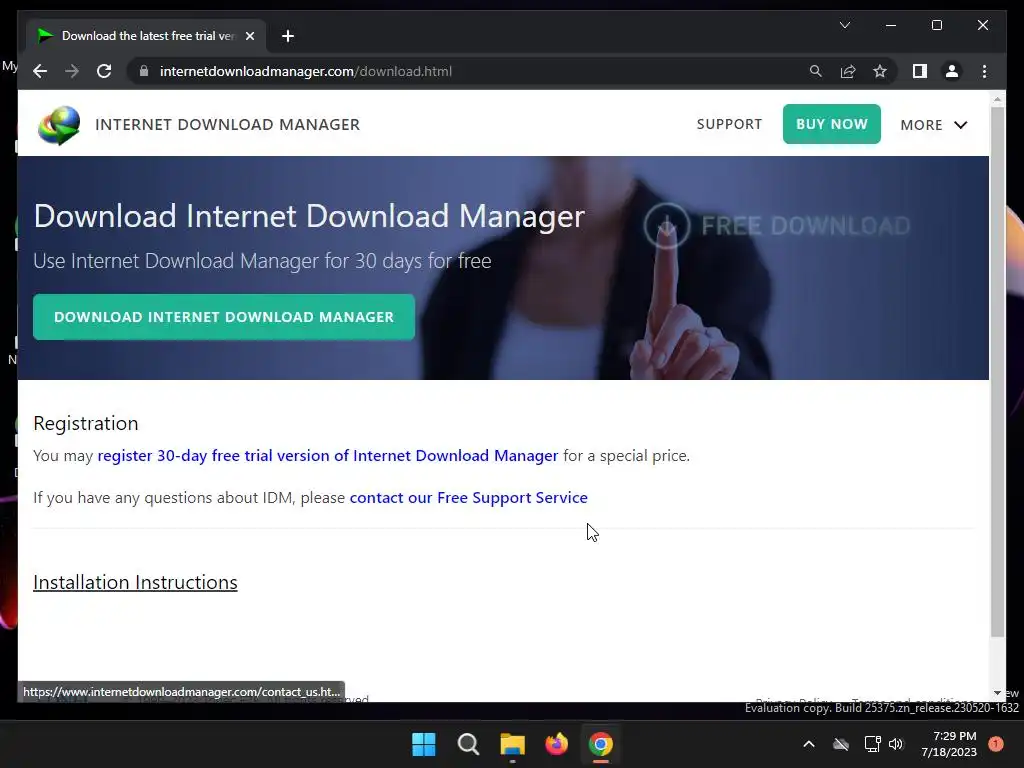Click the Chrome back arrow
The image size is (1024, 768).
pyautogui.click(x=40, y=71)
